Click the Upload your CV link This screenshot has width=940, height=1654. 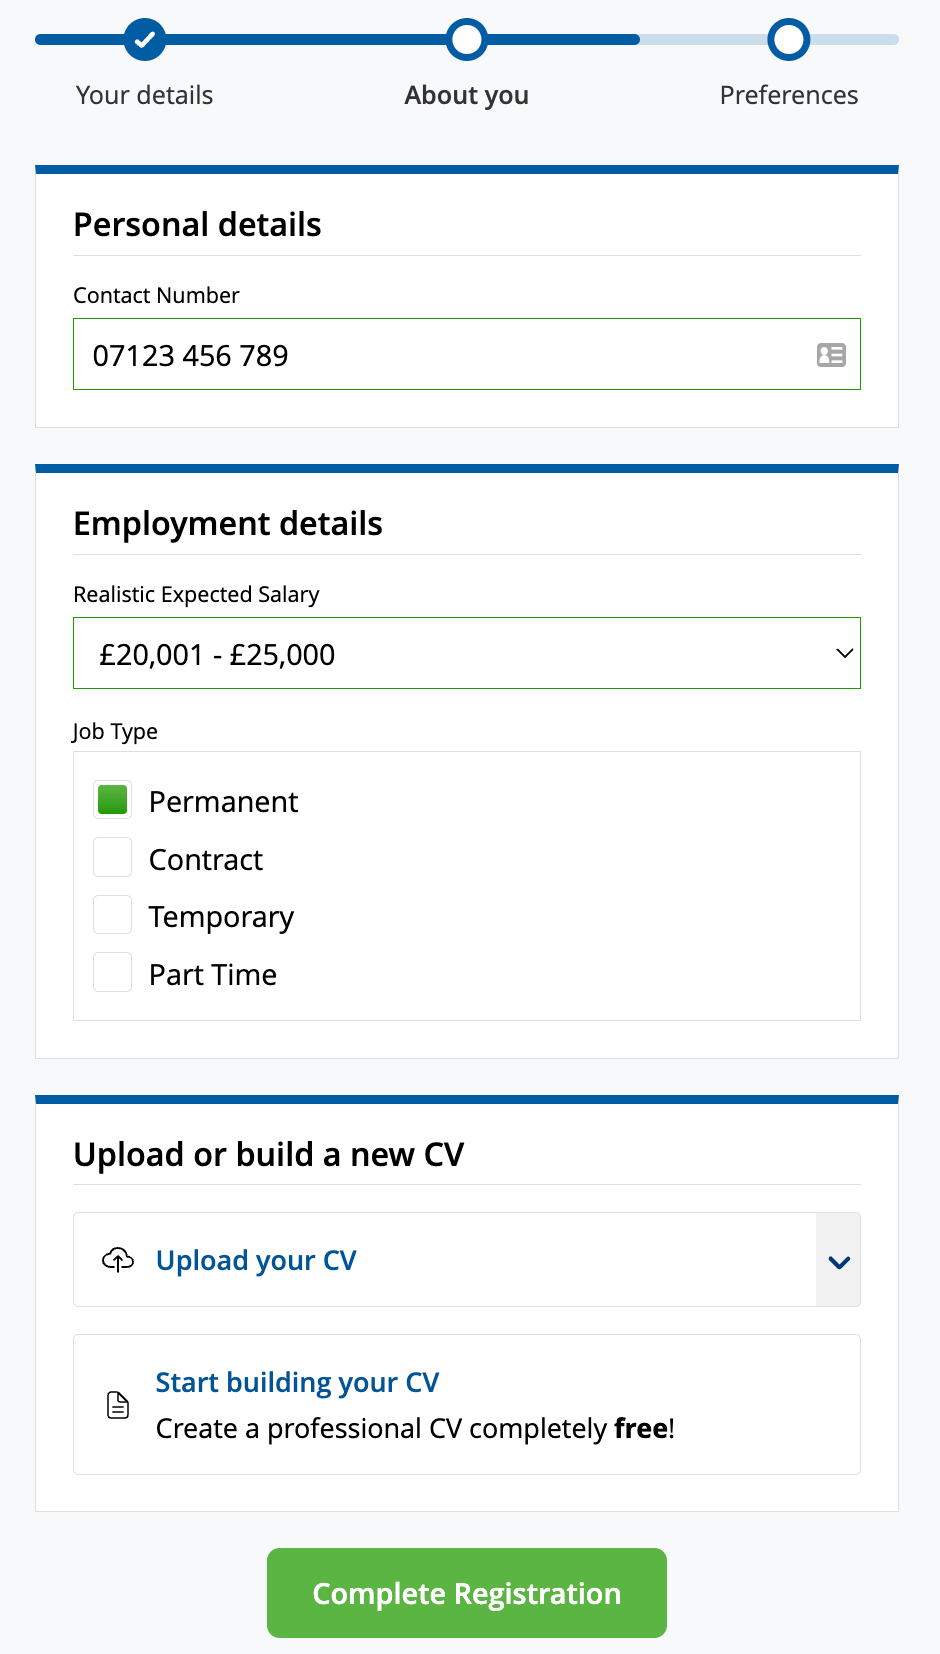pos(256,1261)
